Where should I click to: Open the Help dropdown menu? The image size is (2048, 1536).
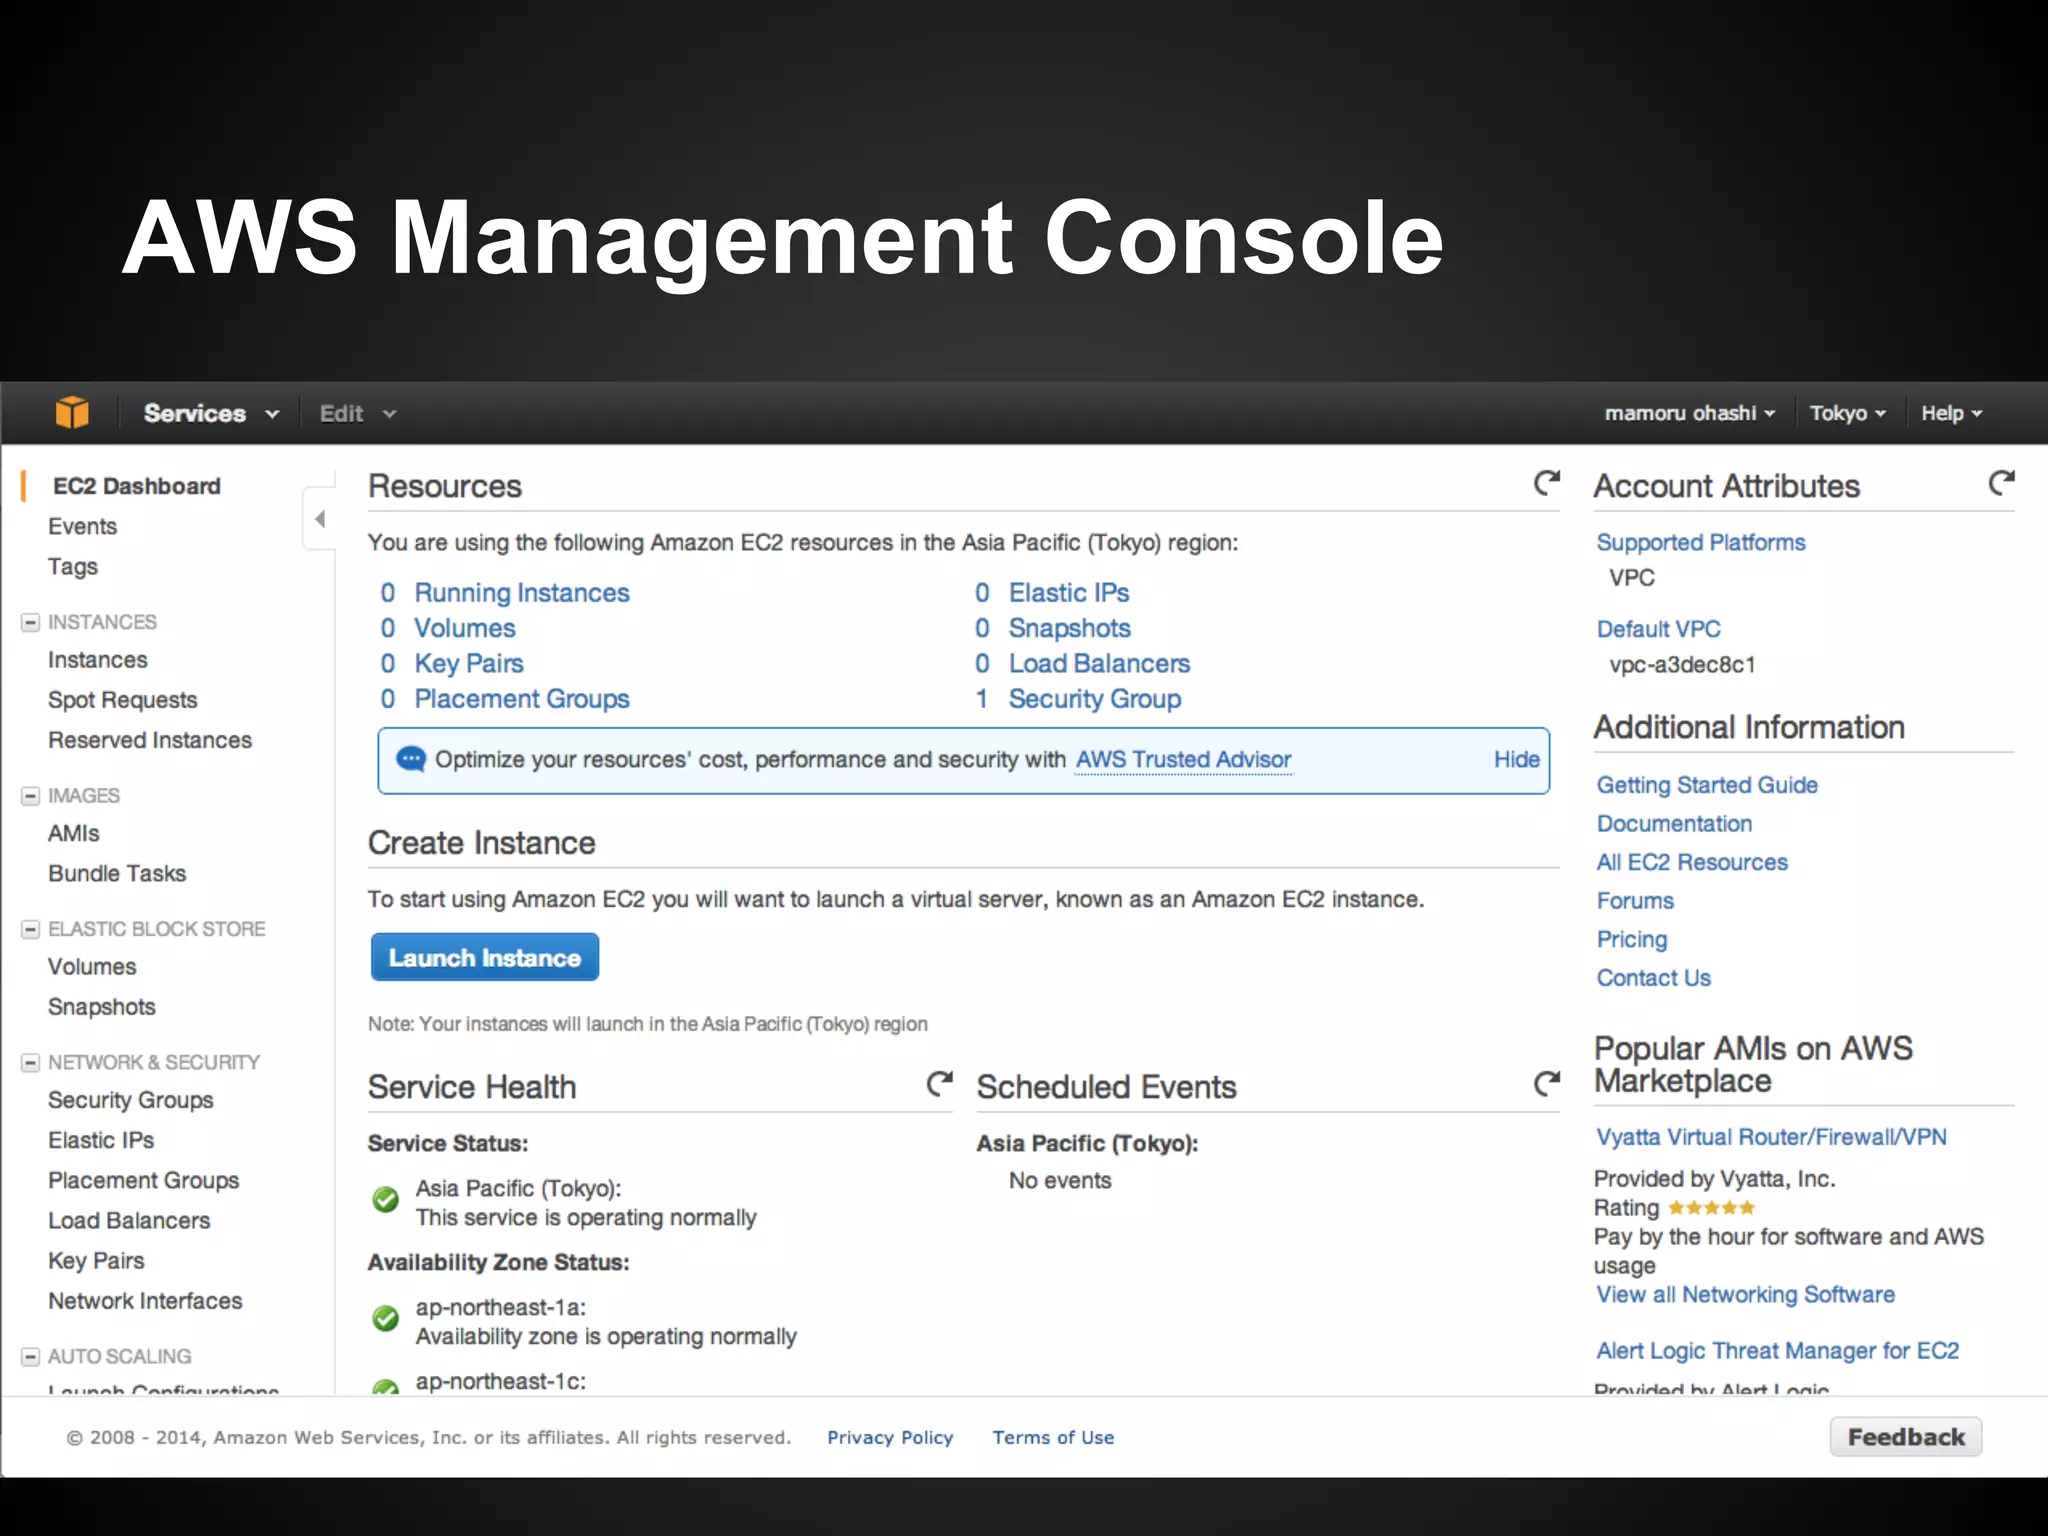1952,413
